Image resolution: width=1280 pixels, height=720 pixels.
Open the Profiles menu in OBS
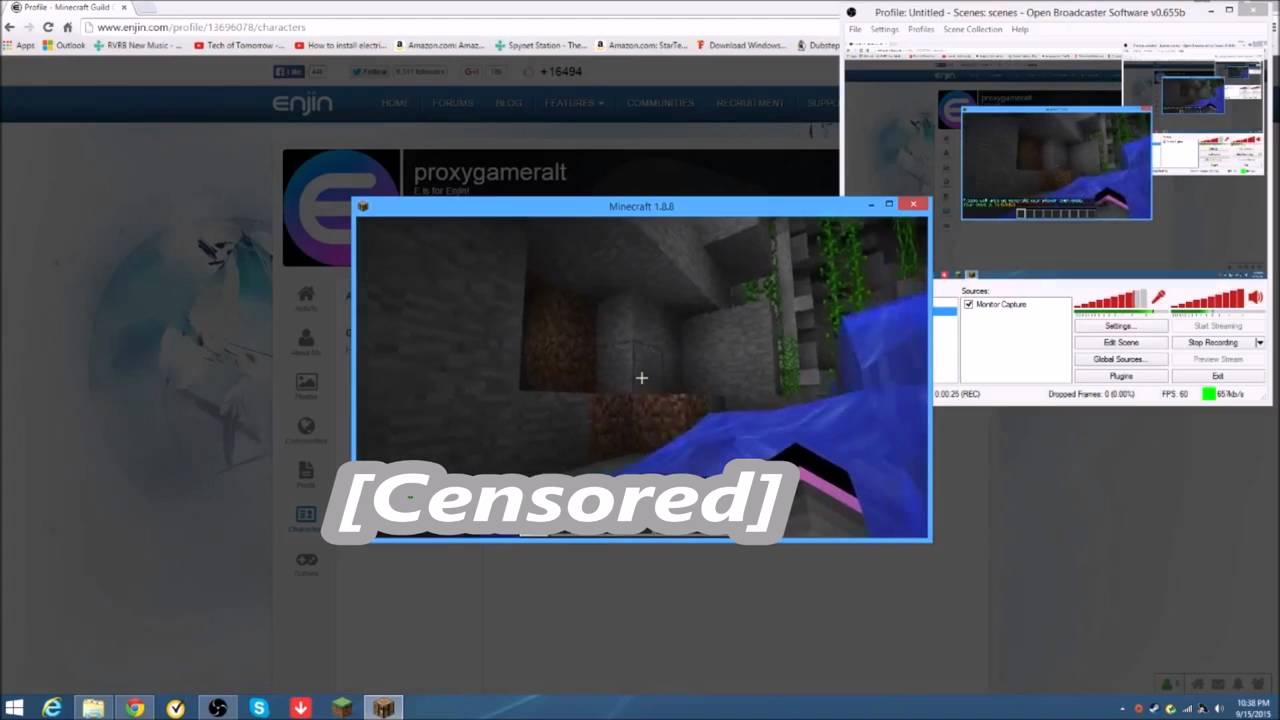pos(921,29)
